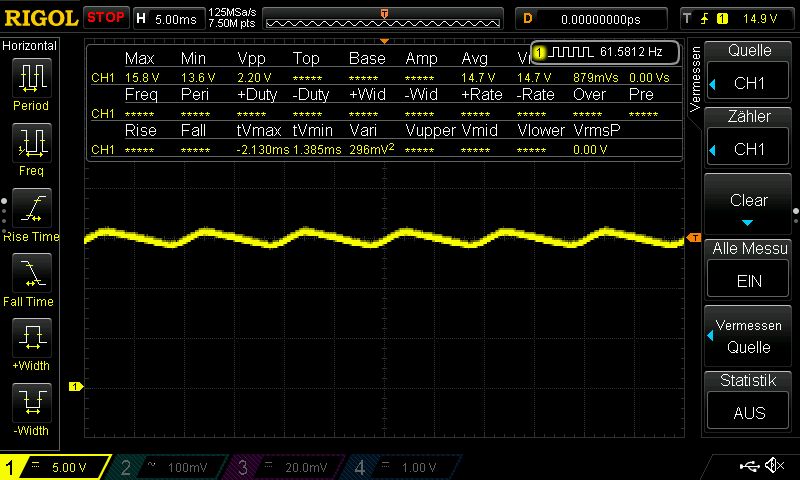Select the Rise Time measurement icon
The height and width of the screenshot is (480, 800).
[31, 208]
